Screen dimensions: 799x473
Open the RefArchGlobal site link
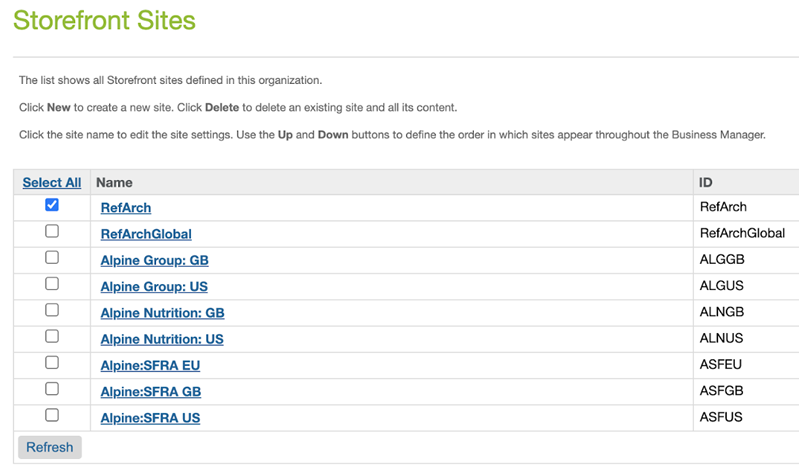pyautogui.click(x=146, y=234)
